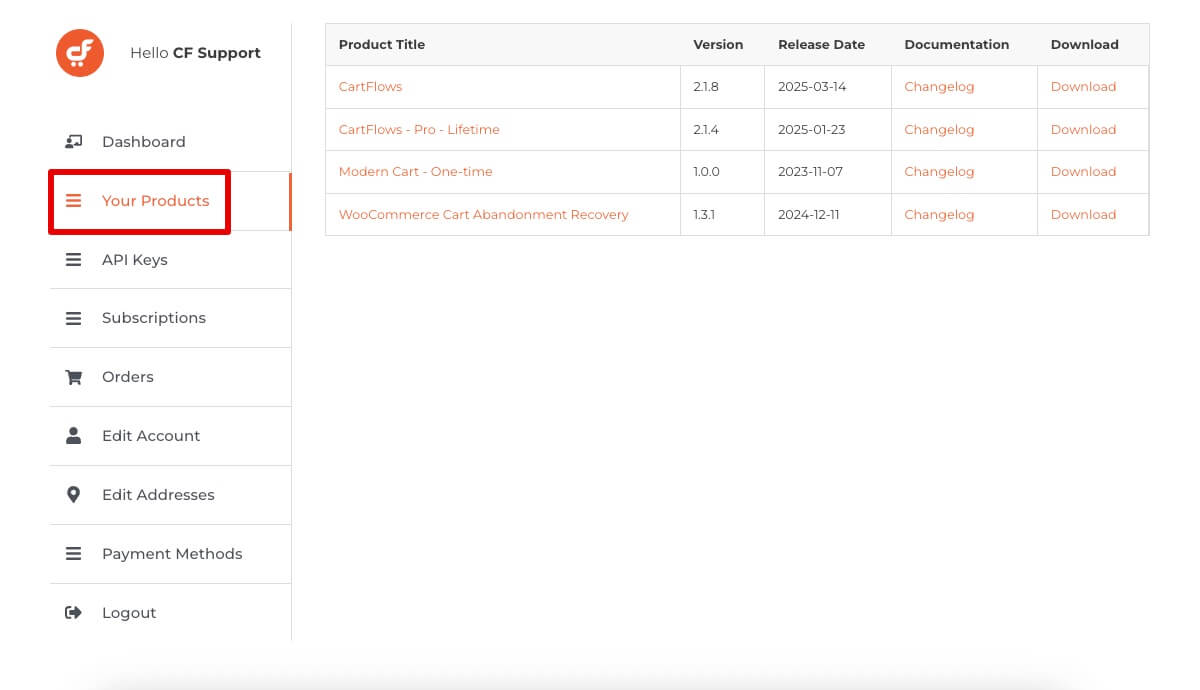
Task: Click the Product Title column header
Action: pos(382,45)
